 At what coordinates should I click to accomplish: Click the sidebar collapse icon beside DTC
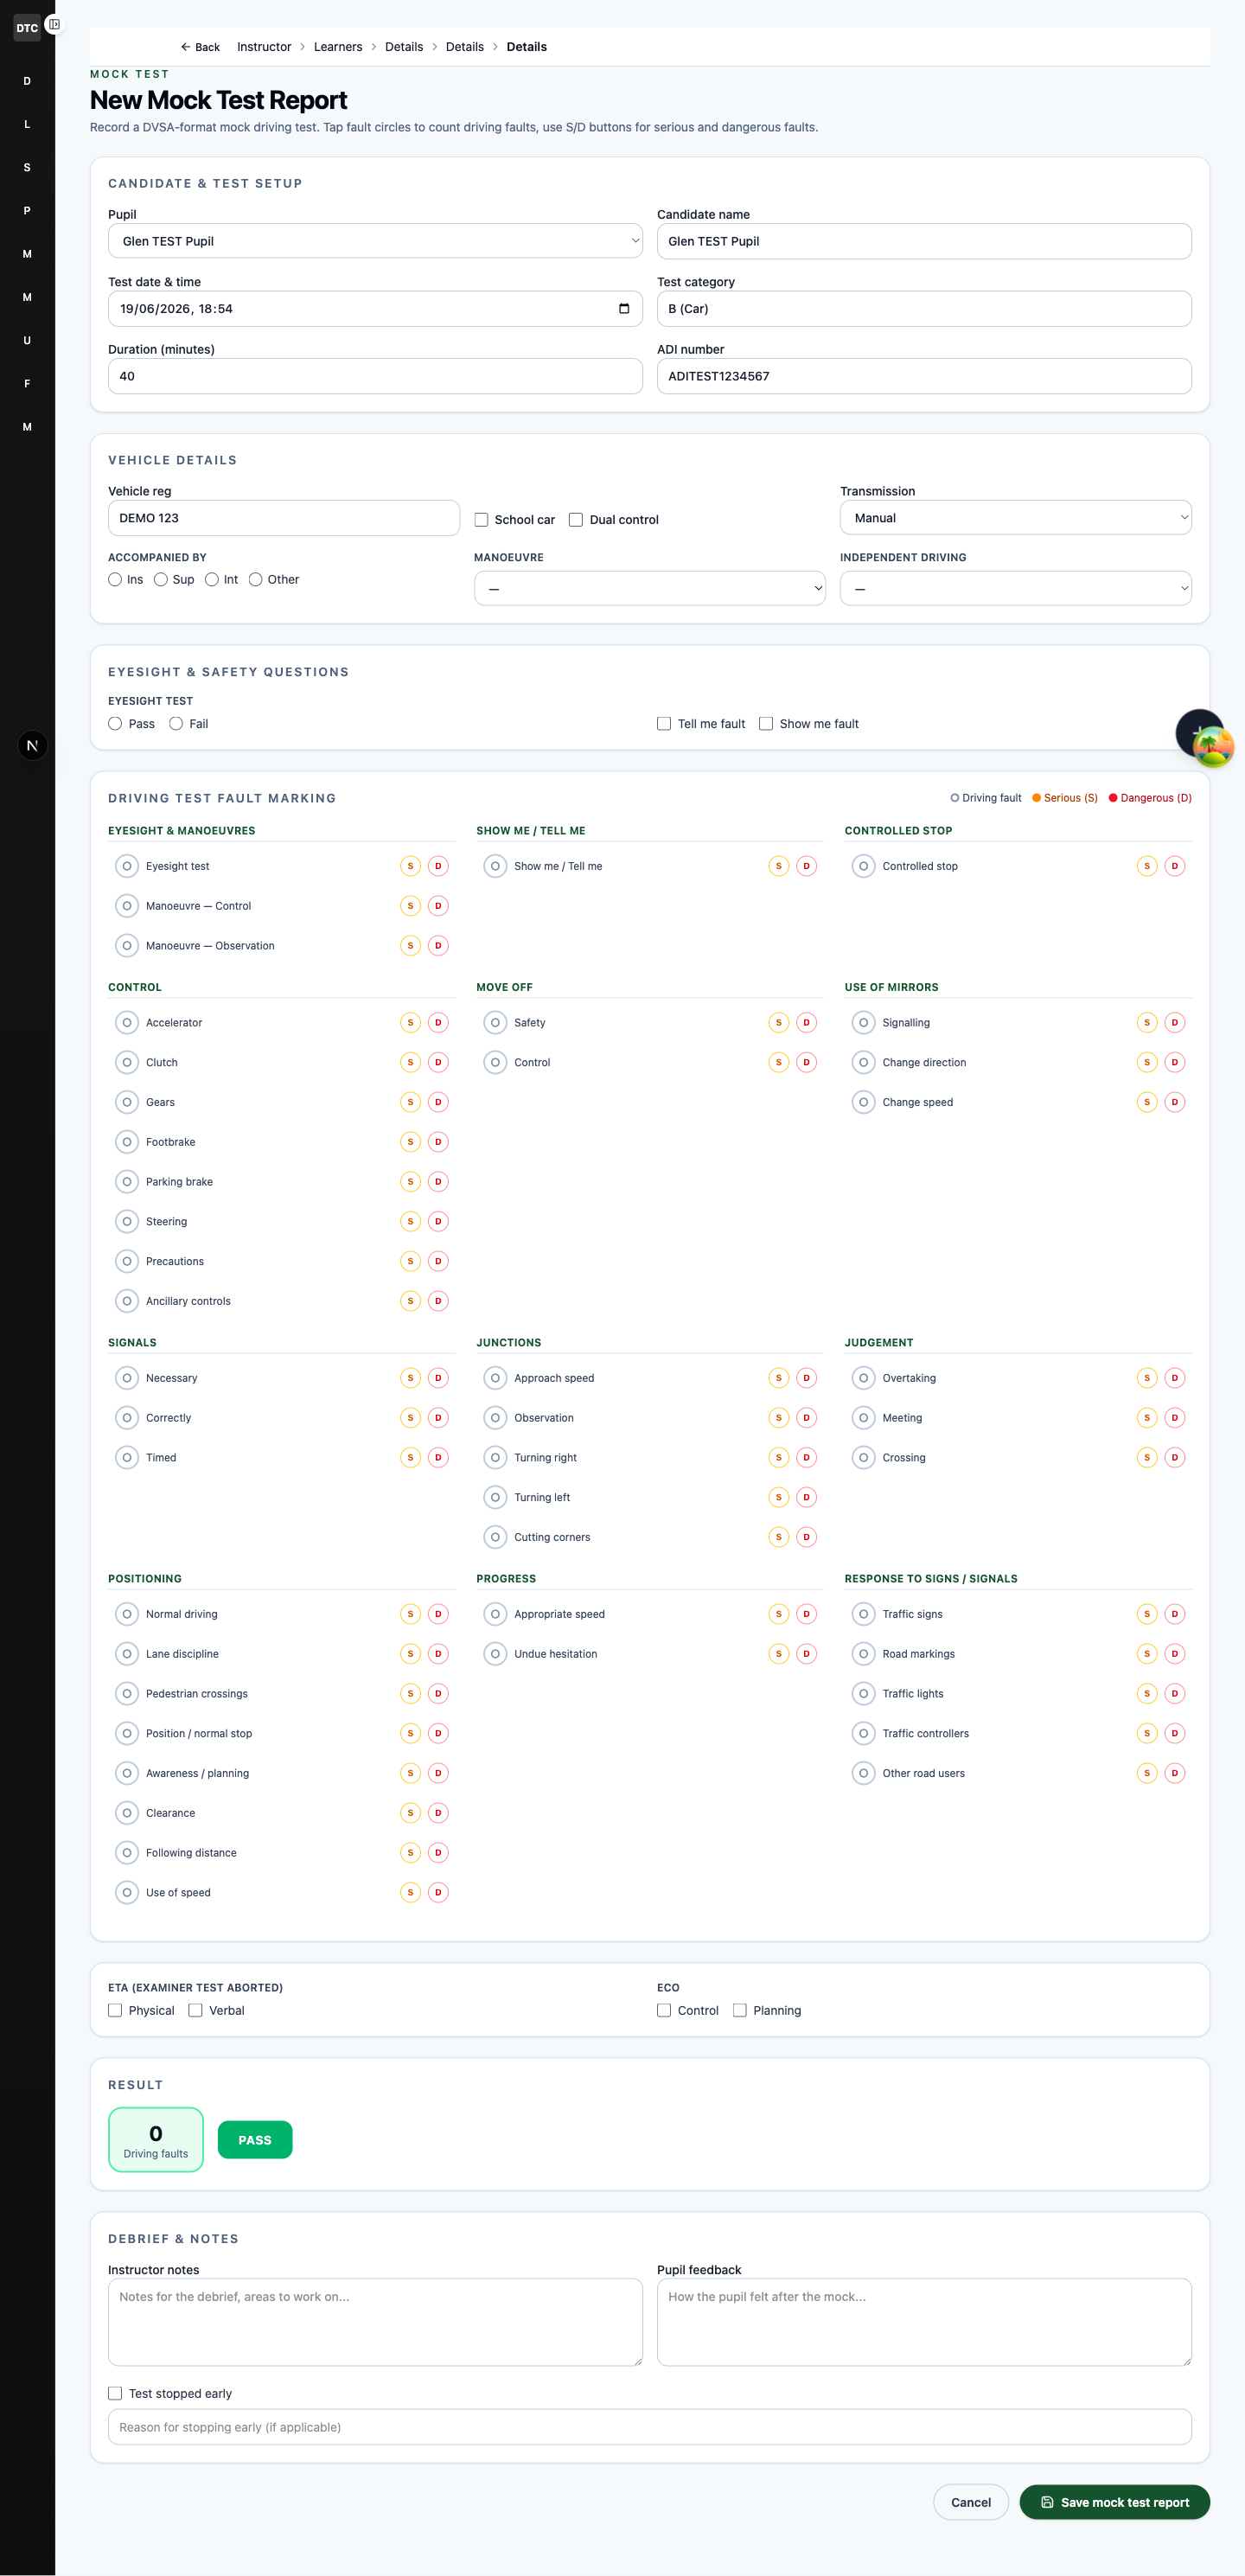[x=54, y=24]
